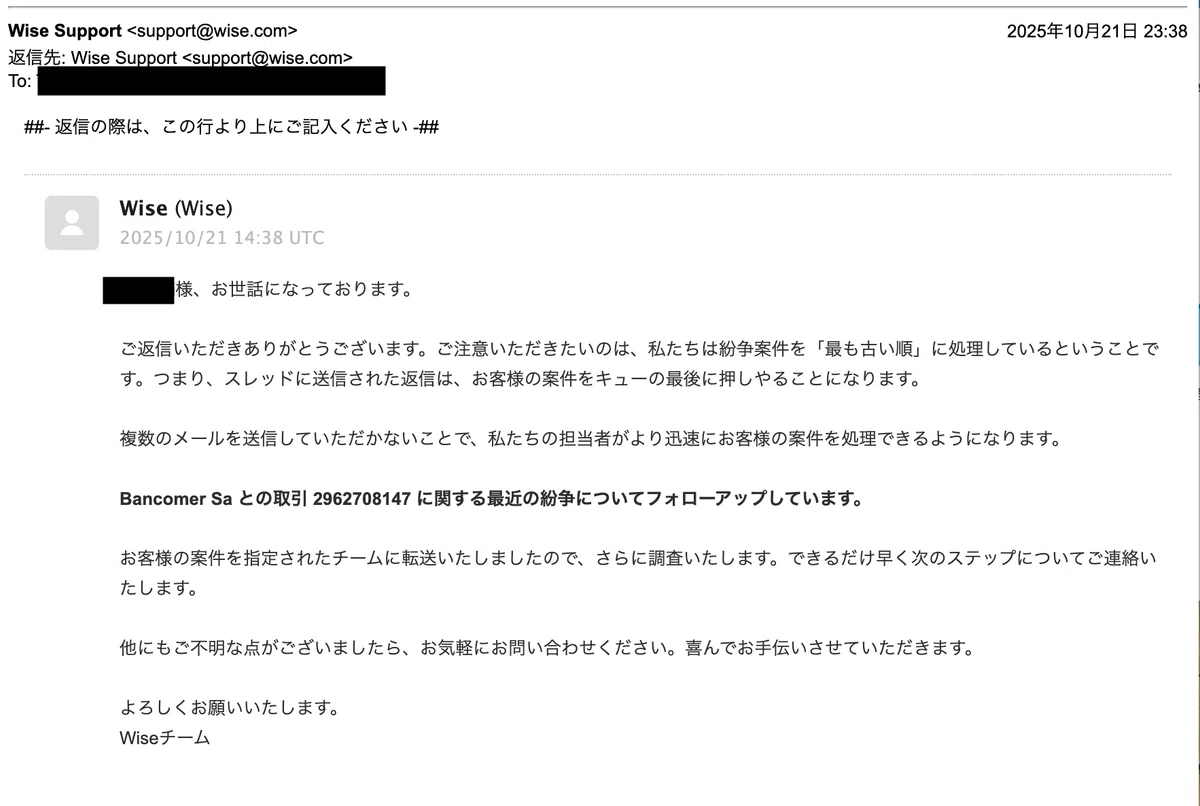The width and height of the screenshot is (1200, 806).
Task: Click the 2025年10月21日 23:38 date stamp
Action: [x=1097, y=31]
